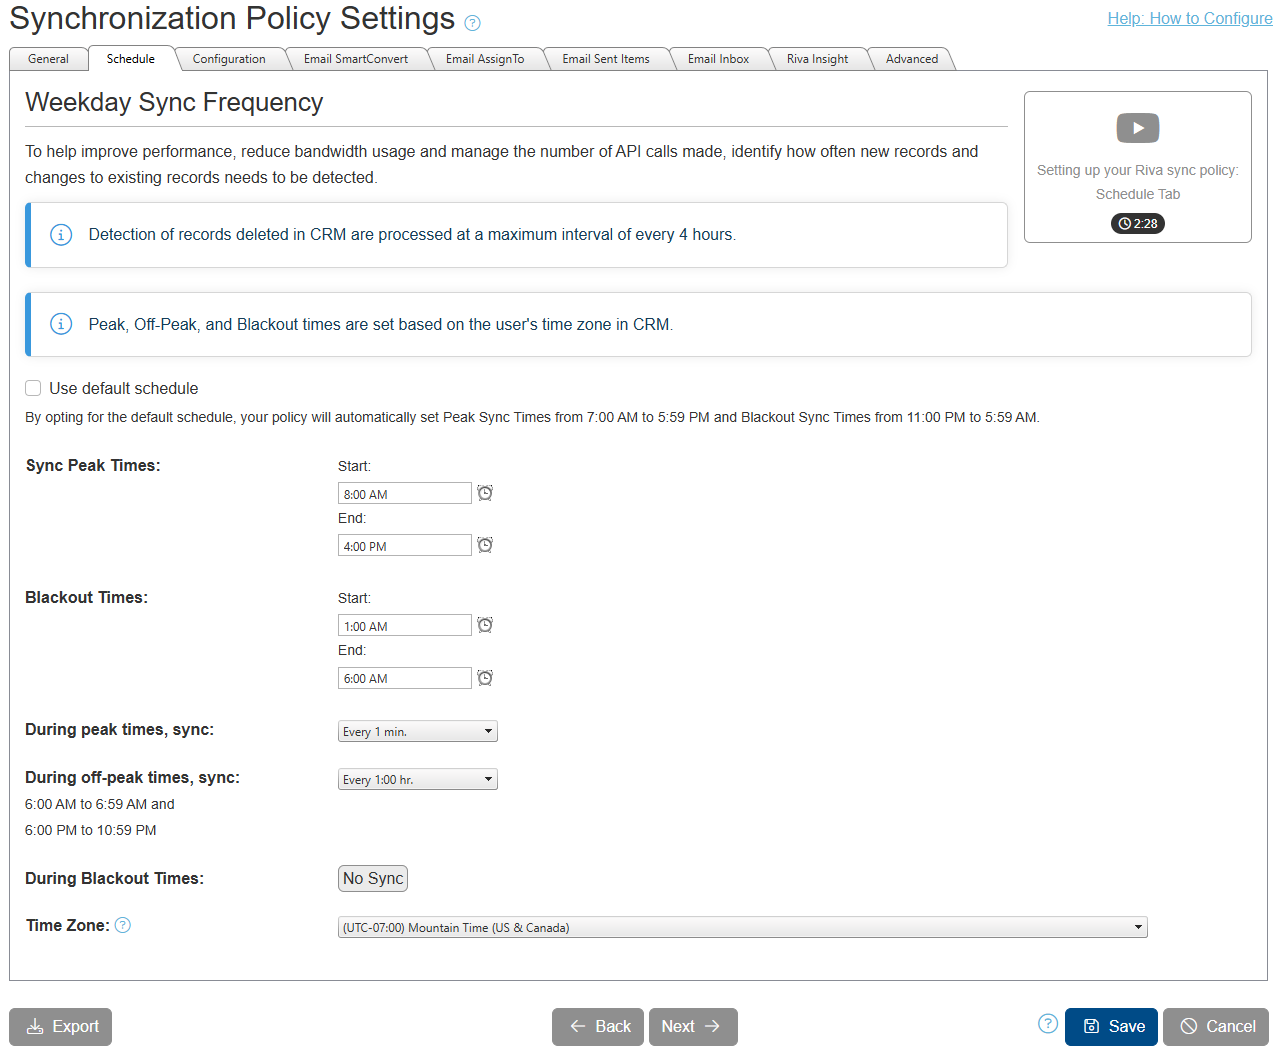This screenshot has height=1050, width=1278.
Task: Click the help icon beside Time Zone
Action: (122, 925)
